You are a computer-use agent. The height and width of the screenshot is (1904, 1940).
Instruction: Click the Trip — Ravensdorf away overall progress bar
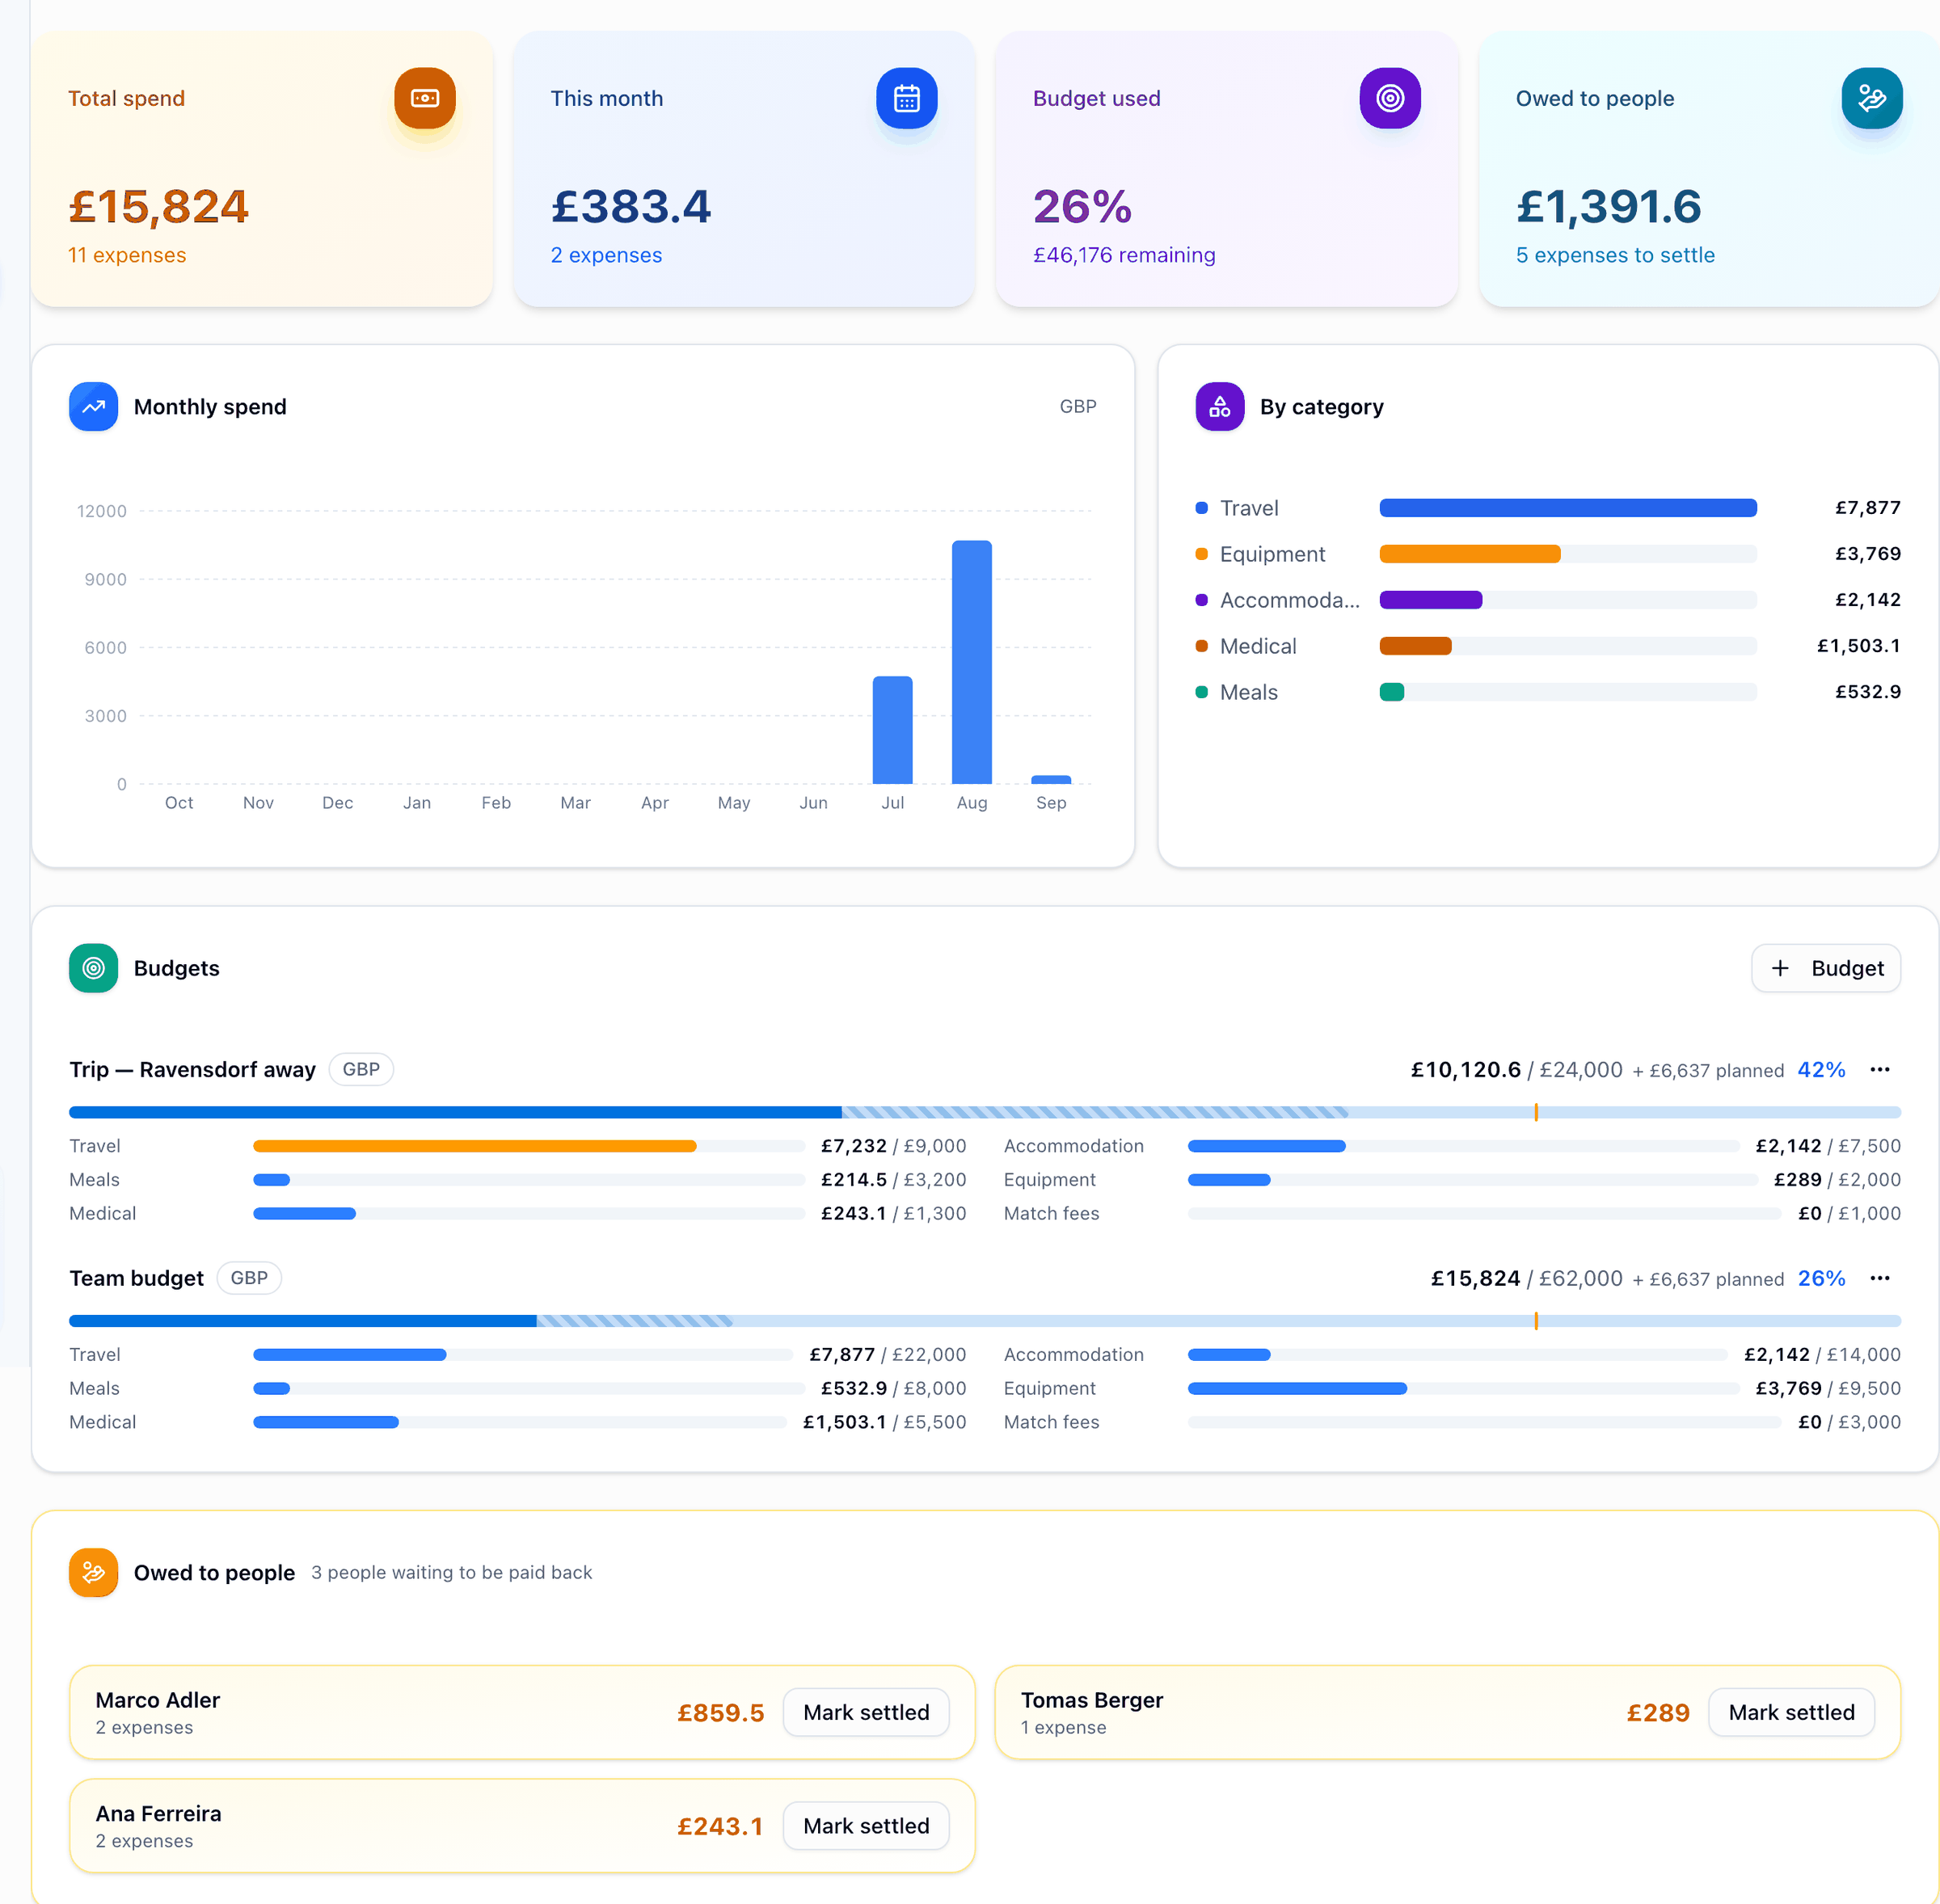[x=985, y=1112]
